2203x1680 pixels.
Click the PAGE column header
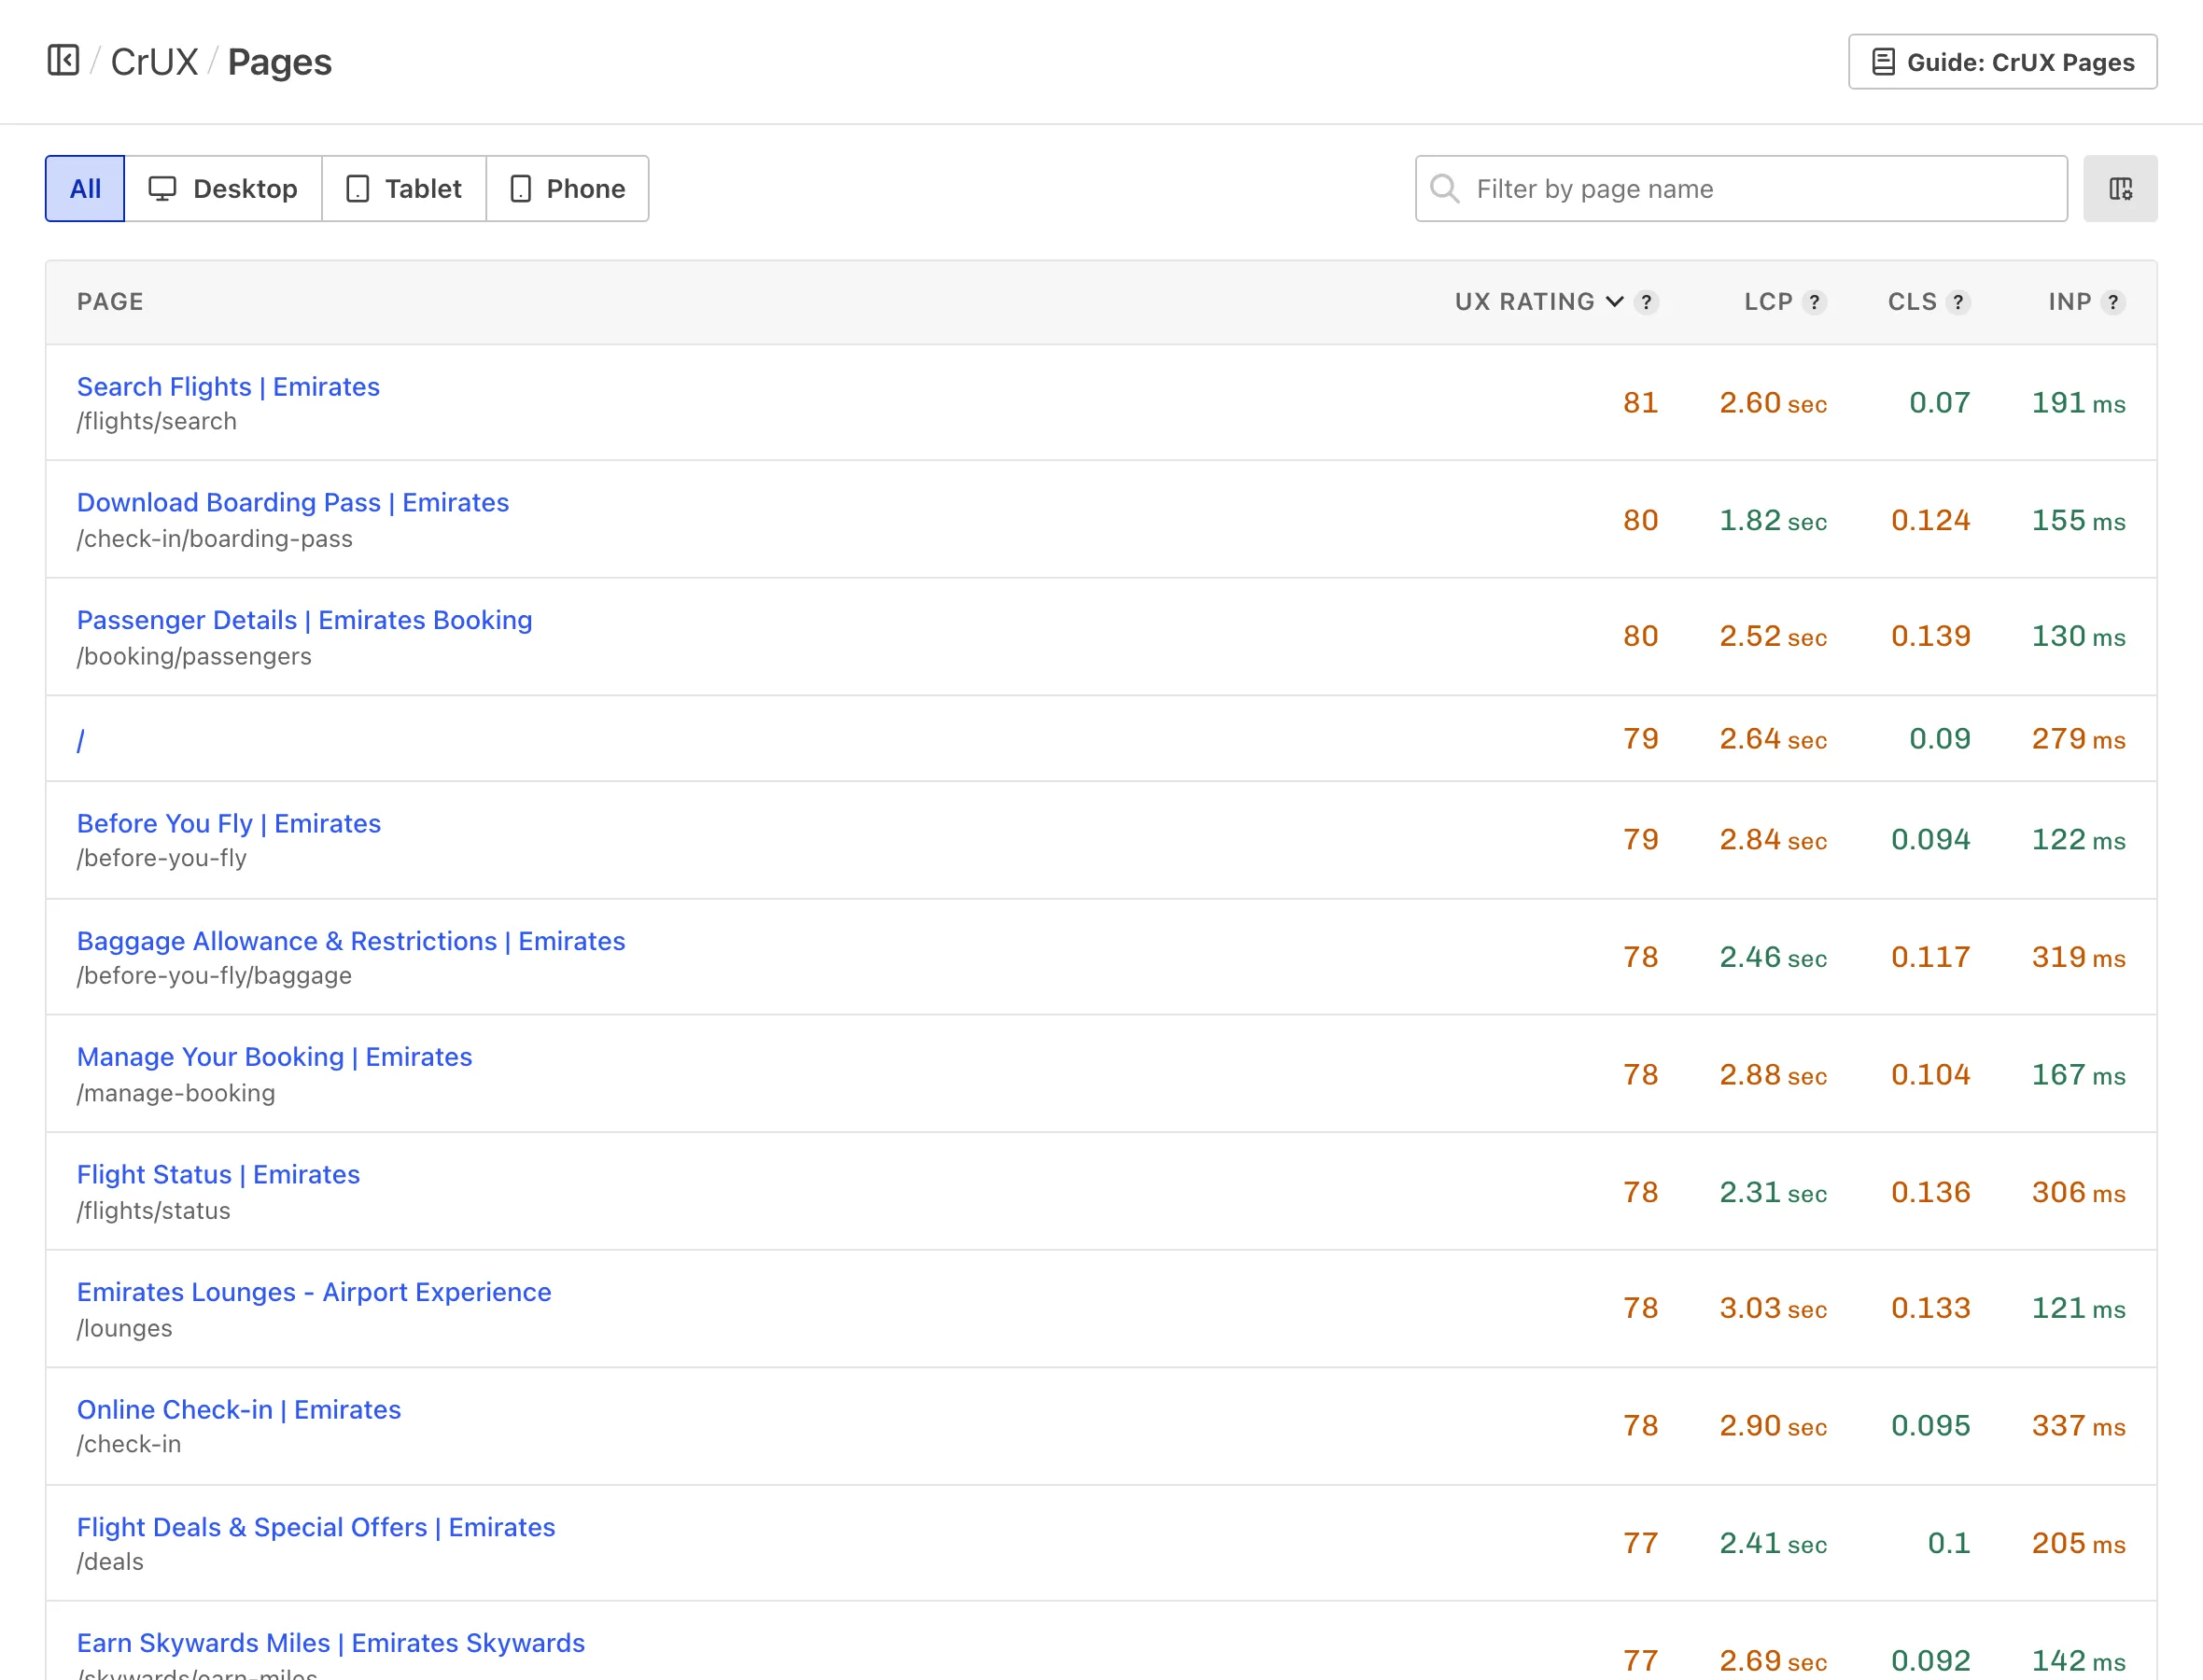[110, 301]
